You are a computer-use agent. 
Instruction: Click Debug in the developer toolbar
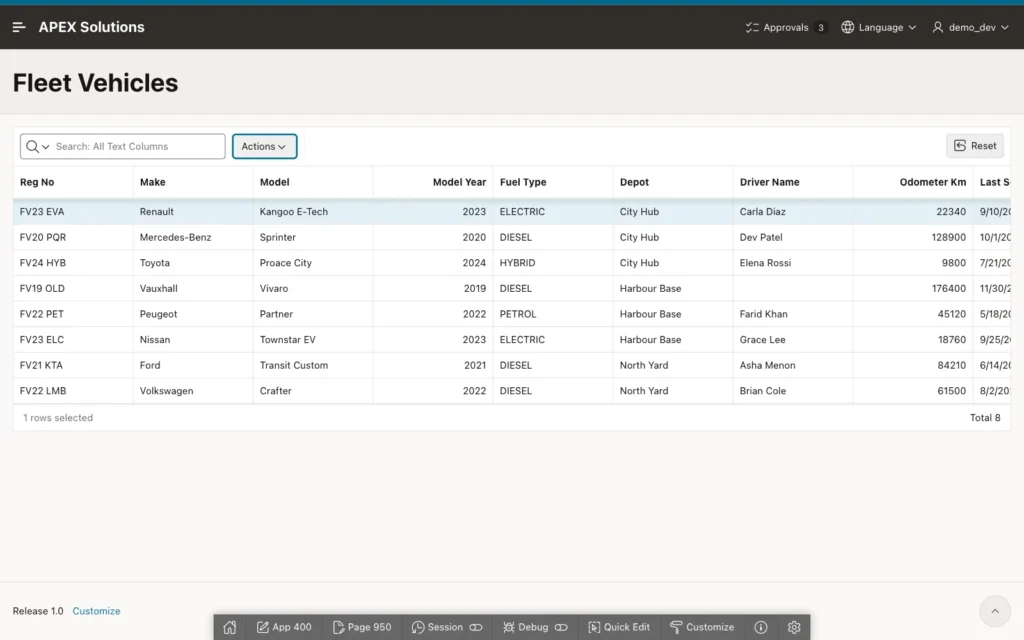(526, 627)
